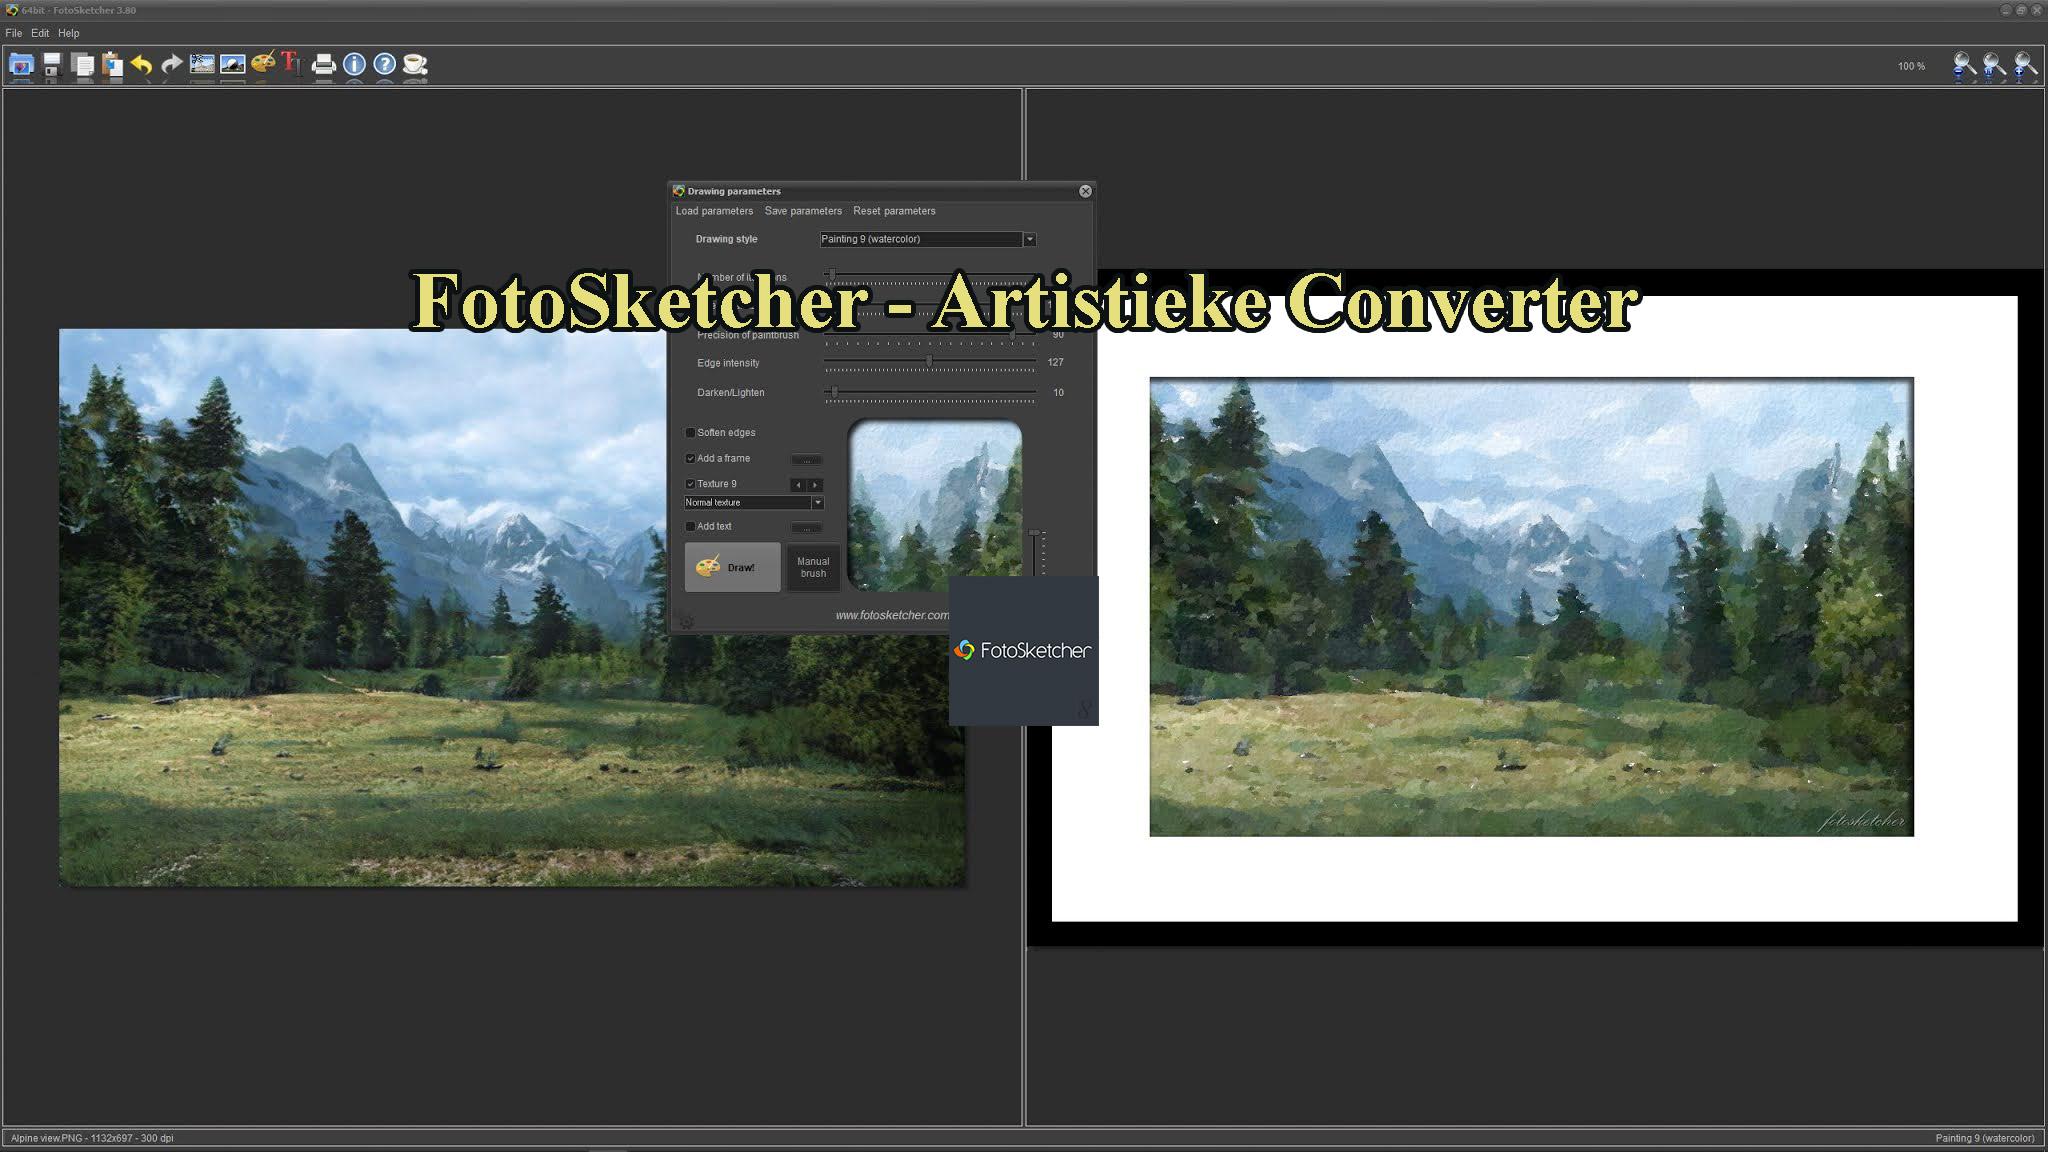Uncheck the Texture 9 checkbox

(690, 484)
